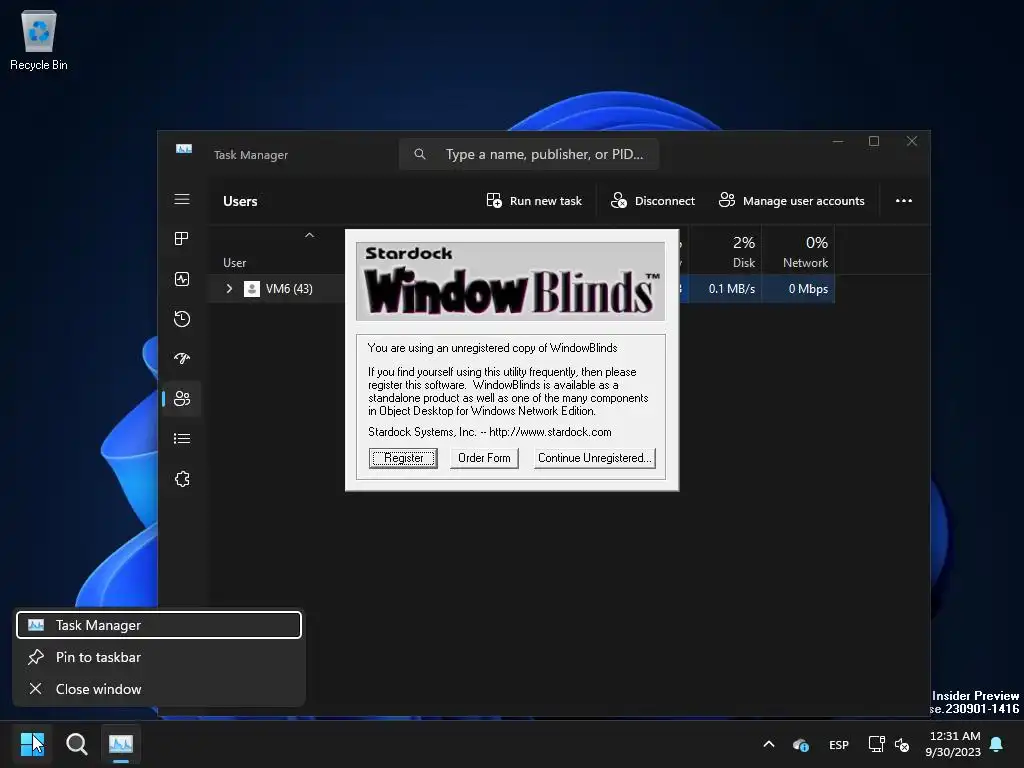Click the muted volume tray icon
1024x768 pixels.
point(902,744)
